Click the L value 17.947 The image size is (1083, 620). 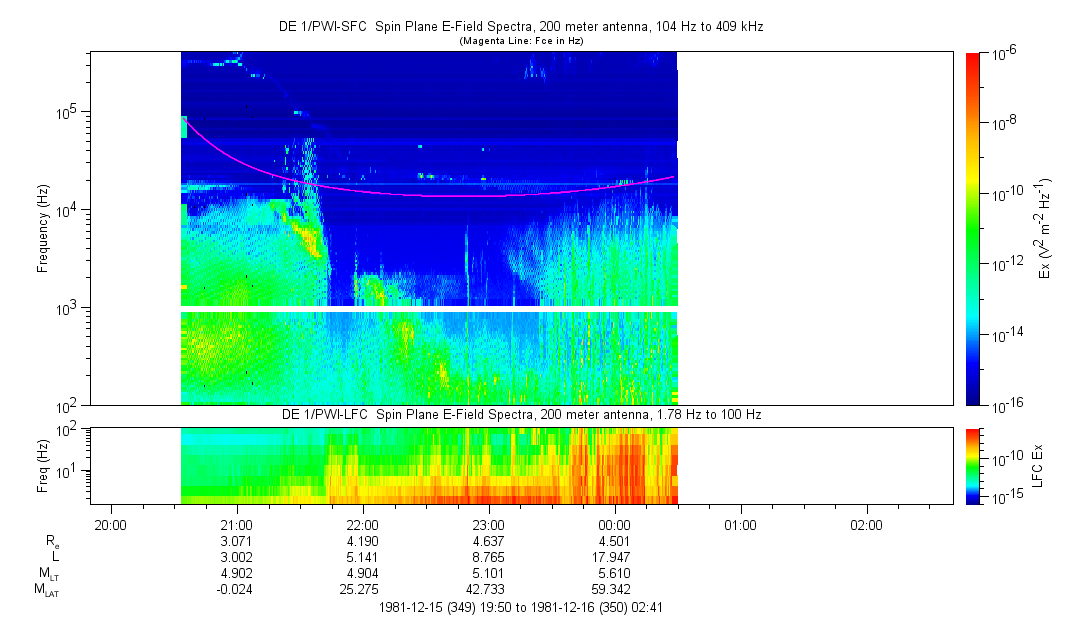point(614,557)
